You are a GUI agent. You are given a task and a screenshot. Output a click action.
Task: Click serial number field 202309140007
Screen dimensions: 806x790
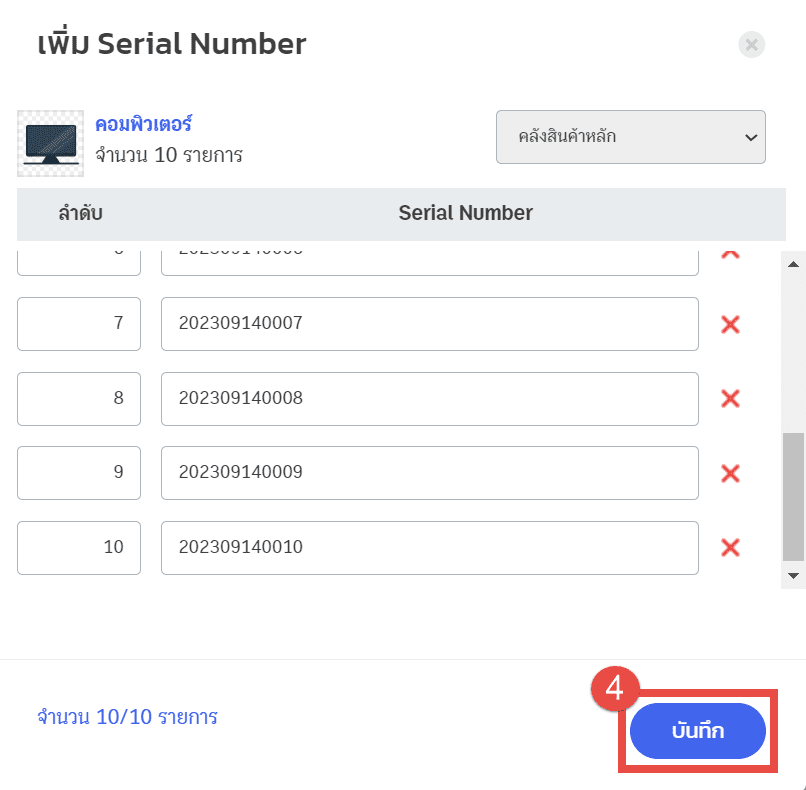click(x=430, y=324)
